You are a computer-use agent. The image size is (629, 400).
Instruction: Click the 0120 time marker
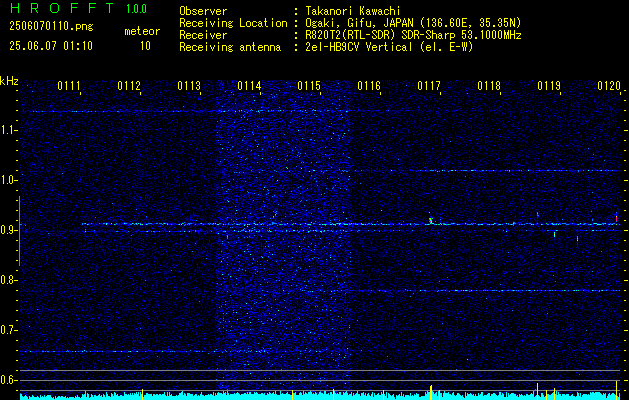[609, 85]
